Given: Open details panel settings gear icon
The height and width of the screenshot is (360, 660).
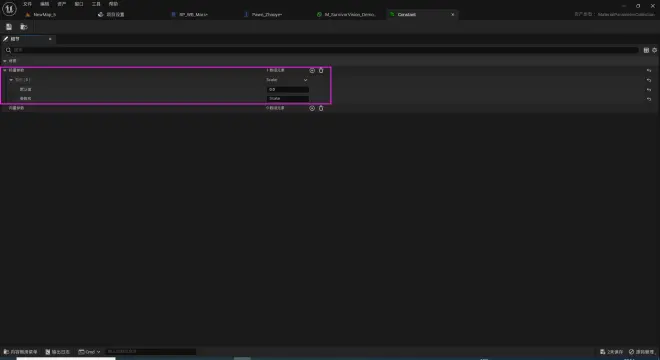Looking at the screenshot, I should [655, 50].
